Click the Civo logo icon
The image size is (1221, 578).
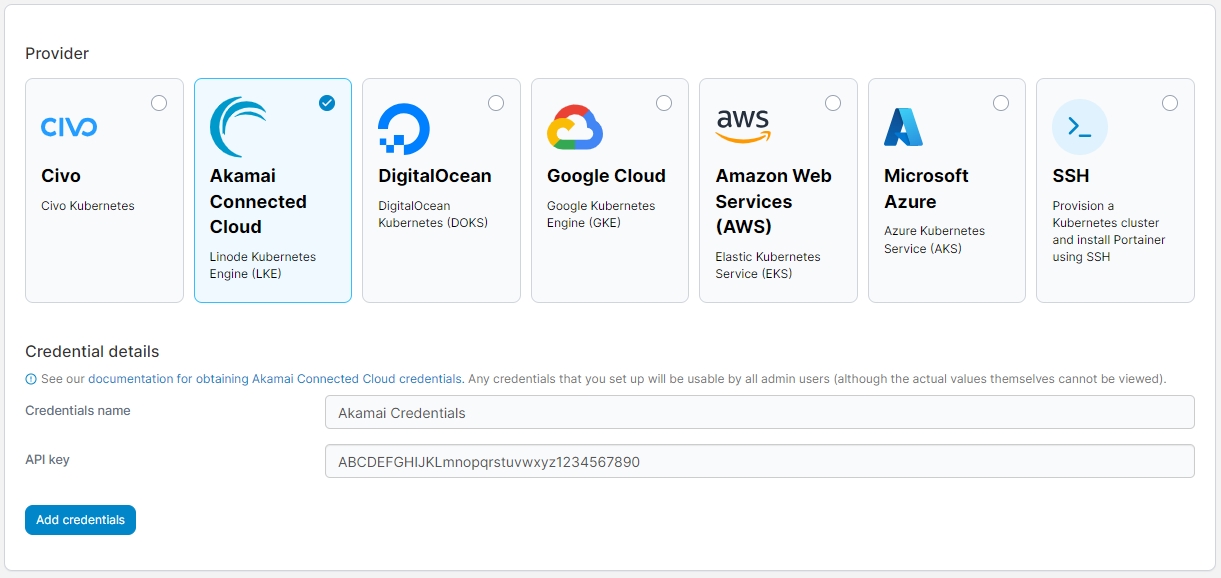pos(69,127)
